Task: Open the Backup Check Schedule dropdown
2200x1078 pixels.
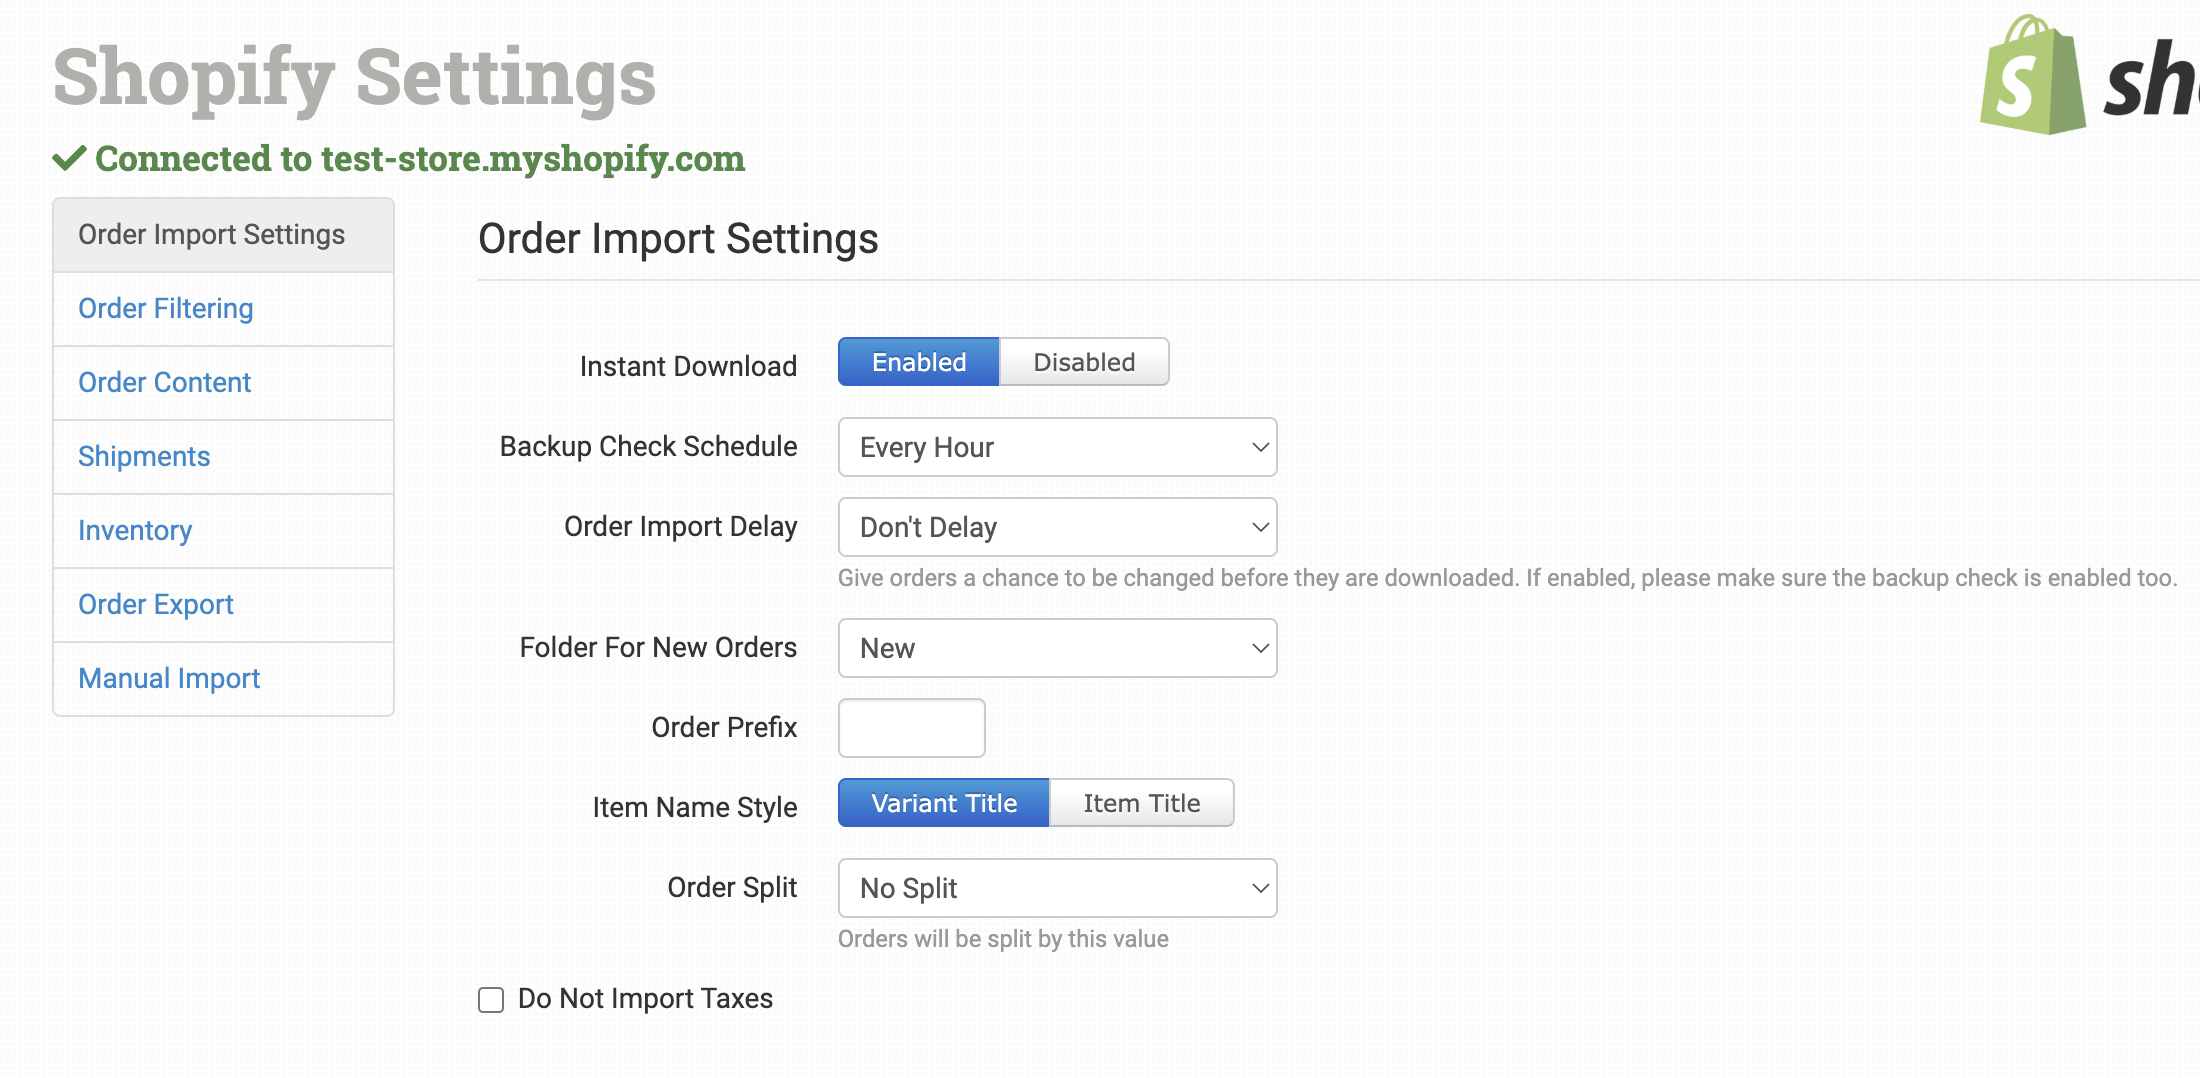Action: coord(1057,447)
